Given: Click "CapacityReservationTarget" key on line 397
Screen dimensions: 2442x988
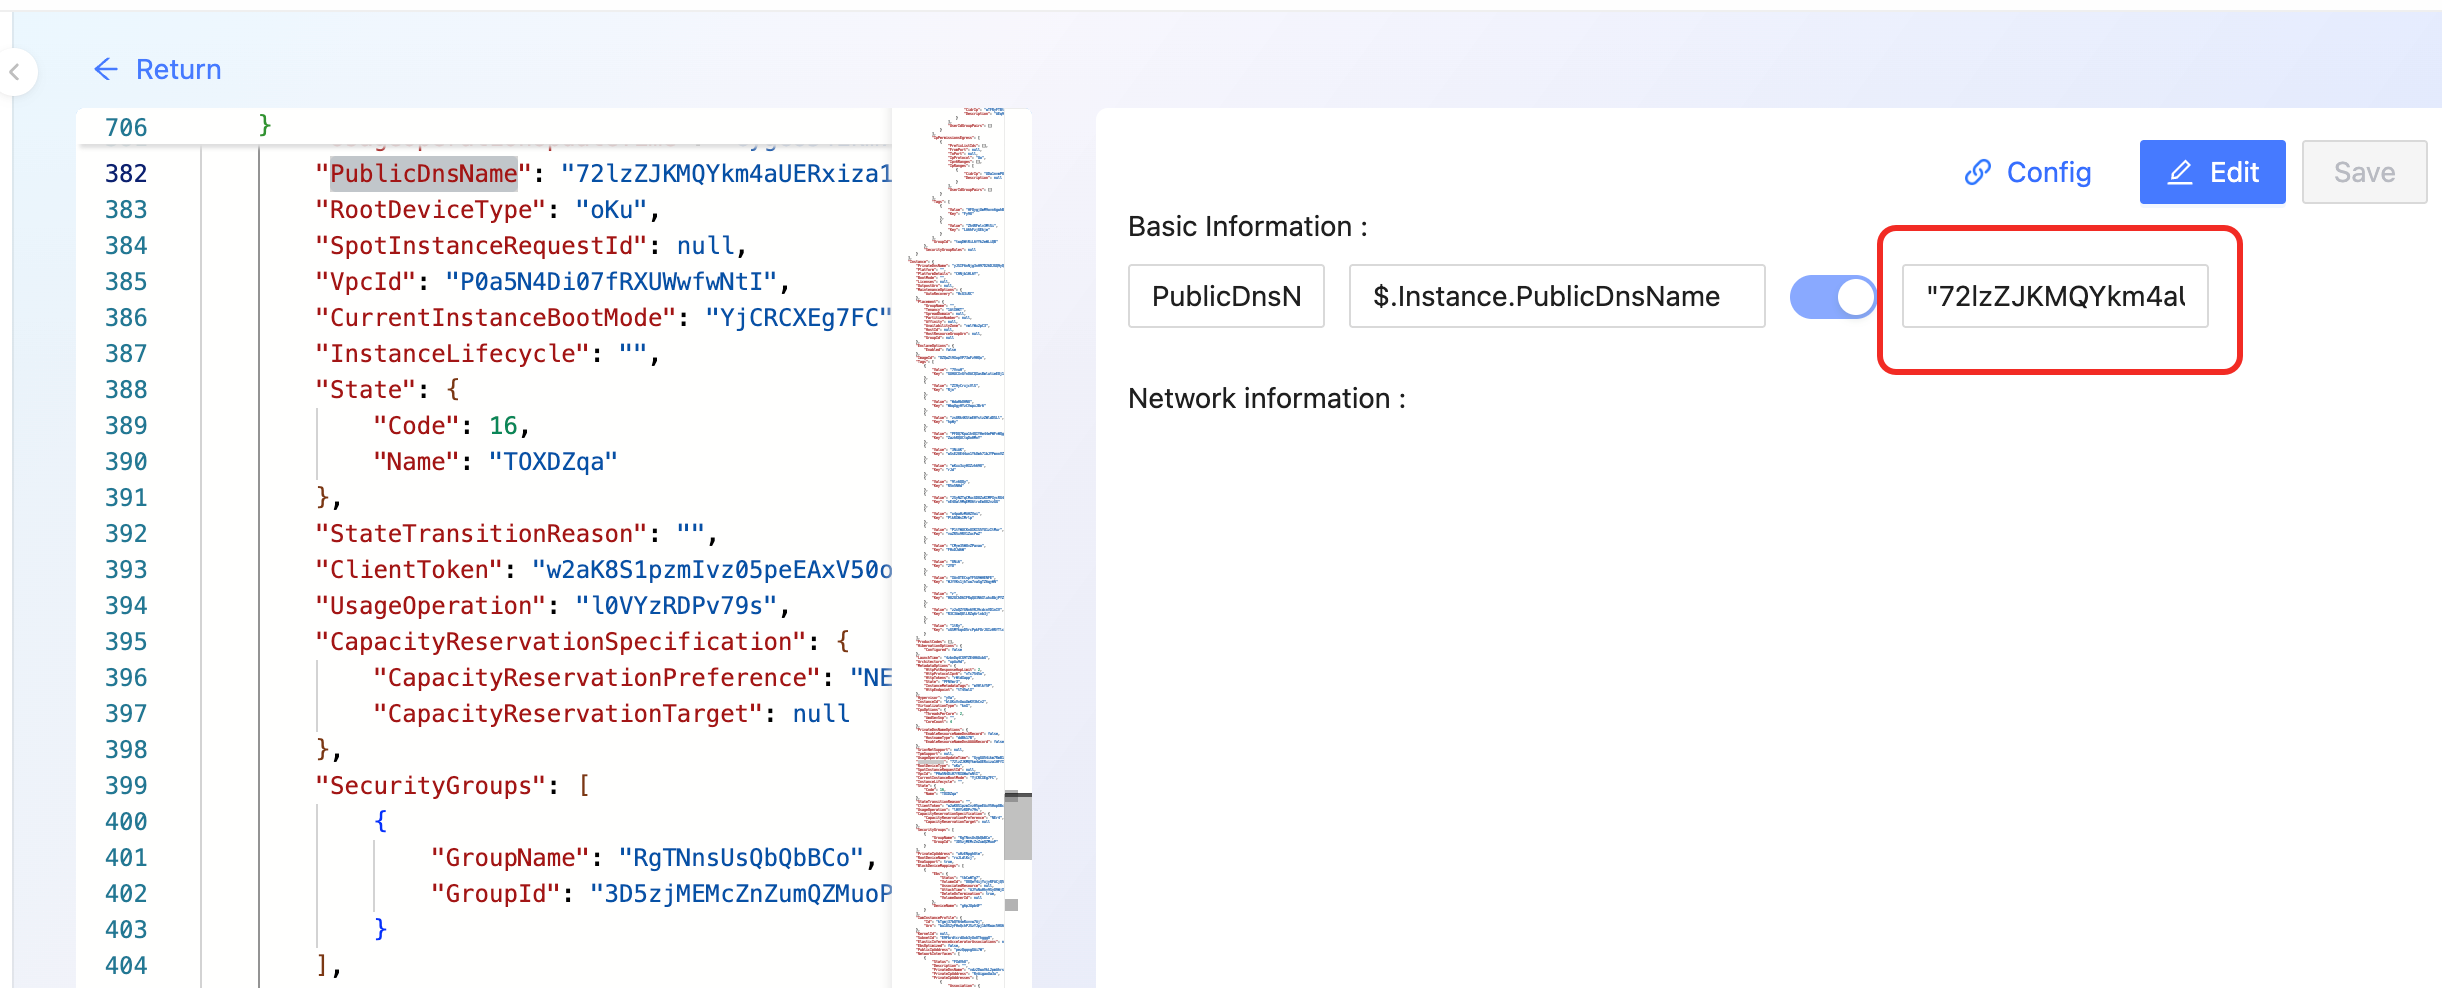Looking at the screenshot, I should [568, 713].
